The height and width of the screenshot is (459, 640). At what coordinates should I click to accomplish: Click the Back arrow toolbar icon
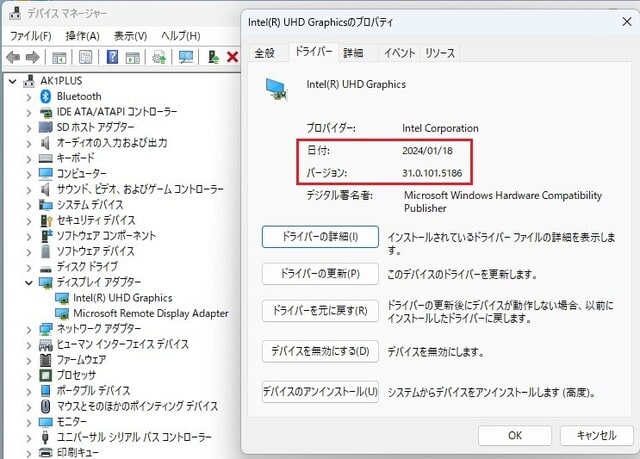(x=13, y=57)
